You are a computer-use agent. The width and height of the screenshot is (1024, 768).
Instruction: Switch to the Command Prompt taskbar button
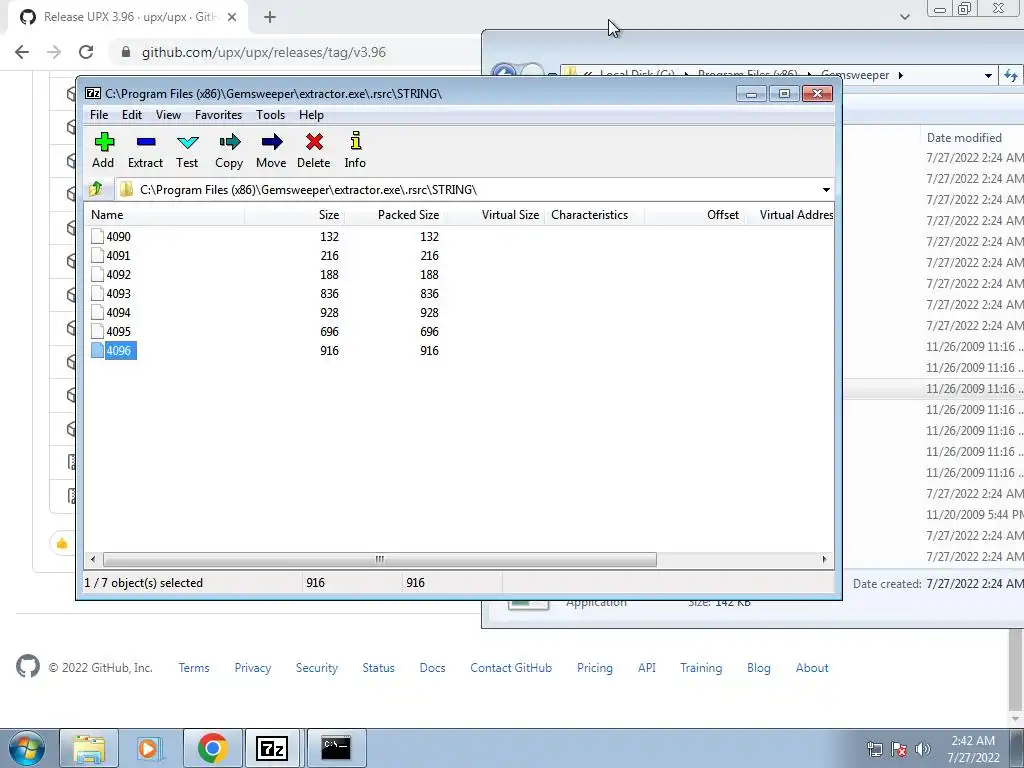click(x=336, y=749)
